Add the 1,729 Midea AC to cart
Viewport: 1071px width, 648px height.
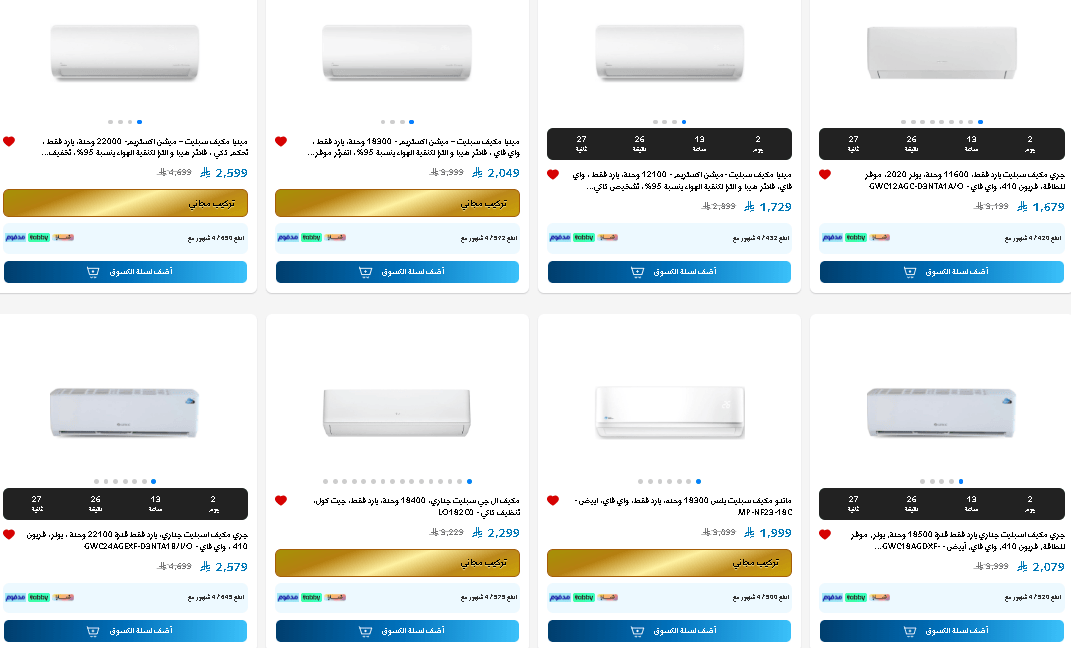669,272
